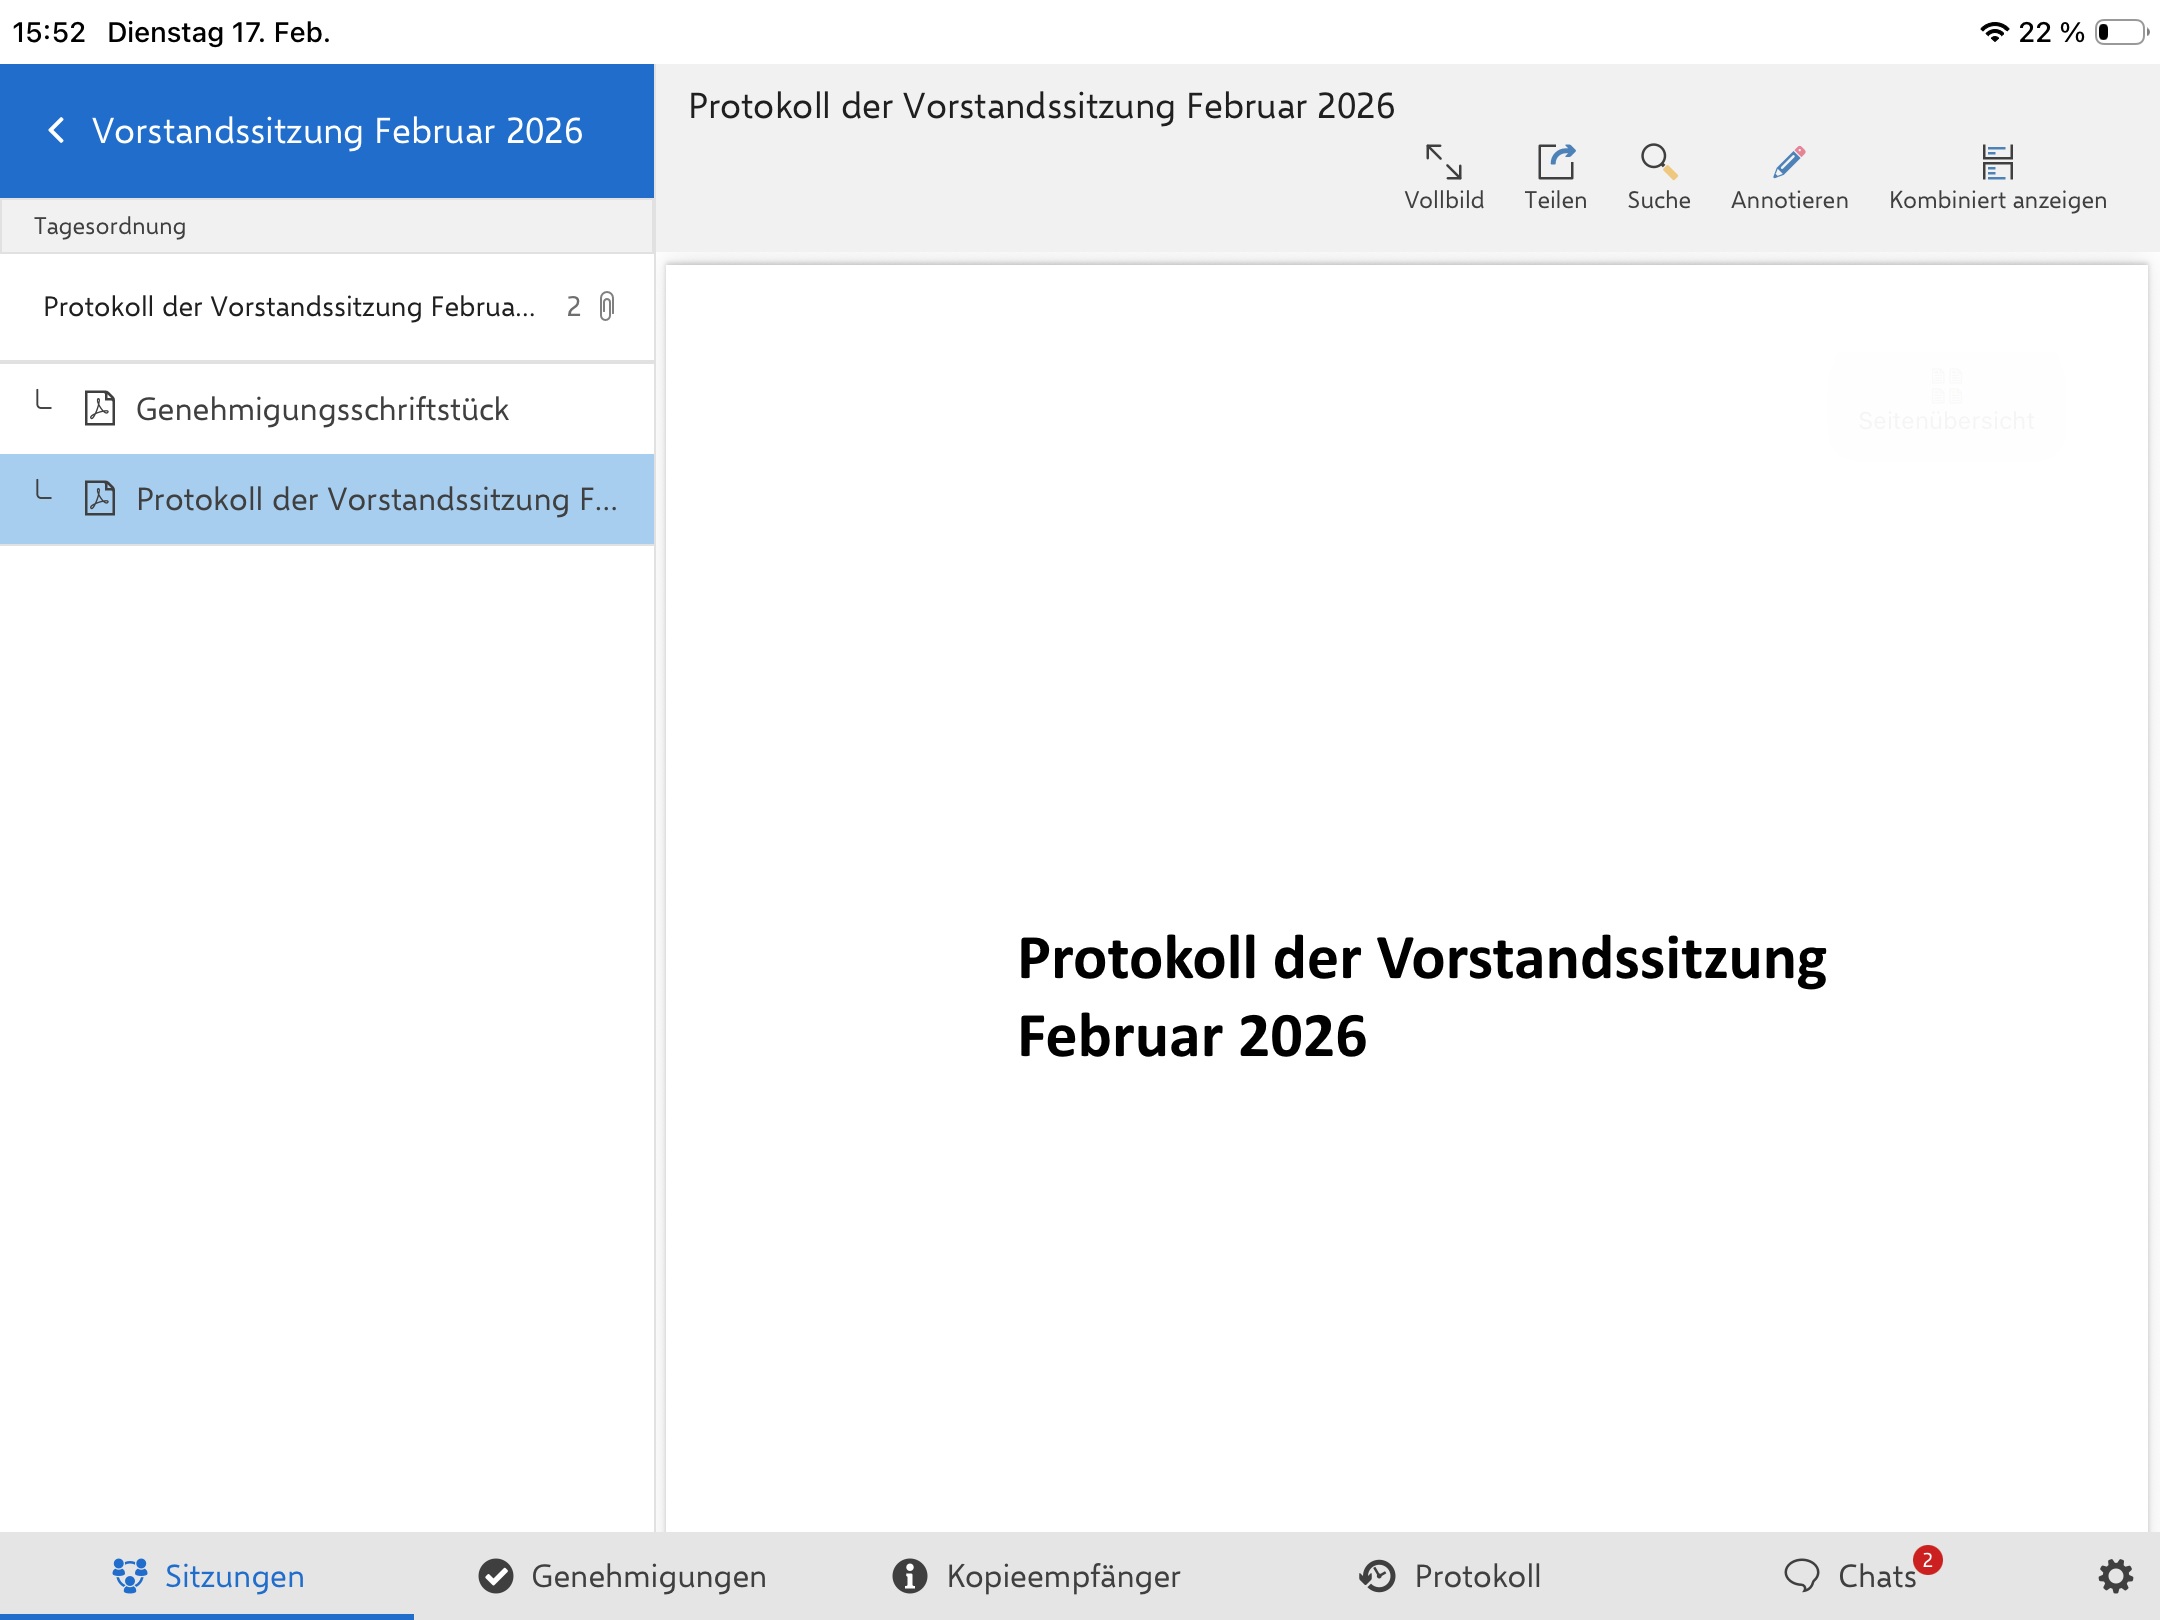Open the faded Seitenübersicht page overview

coord(1945,400)
